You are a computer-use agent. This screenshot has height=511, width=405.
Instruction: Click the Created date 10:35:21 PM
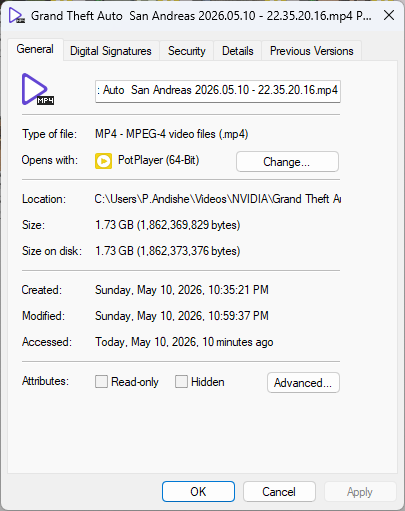(x=182, y=290)
